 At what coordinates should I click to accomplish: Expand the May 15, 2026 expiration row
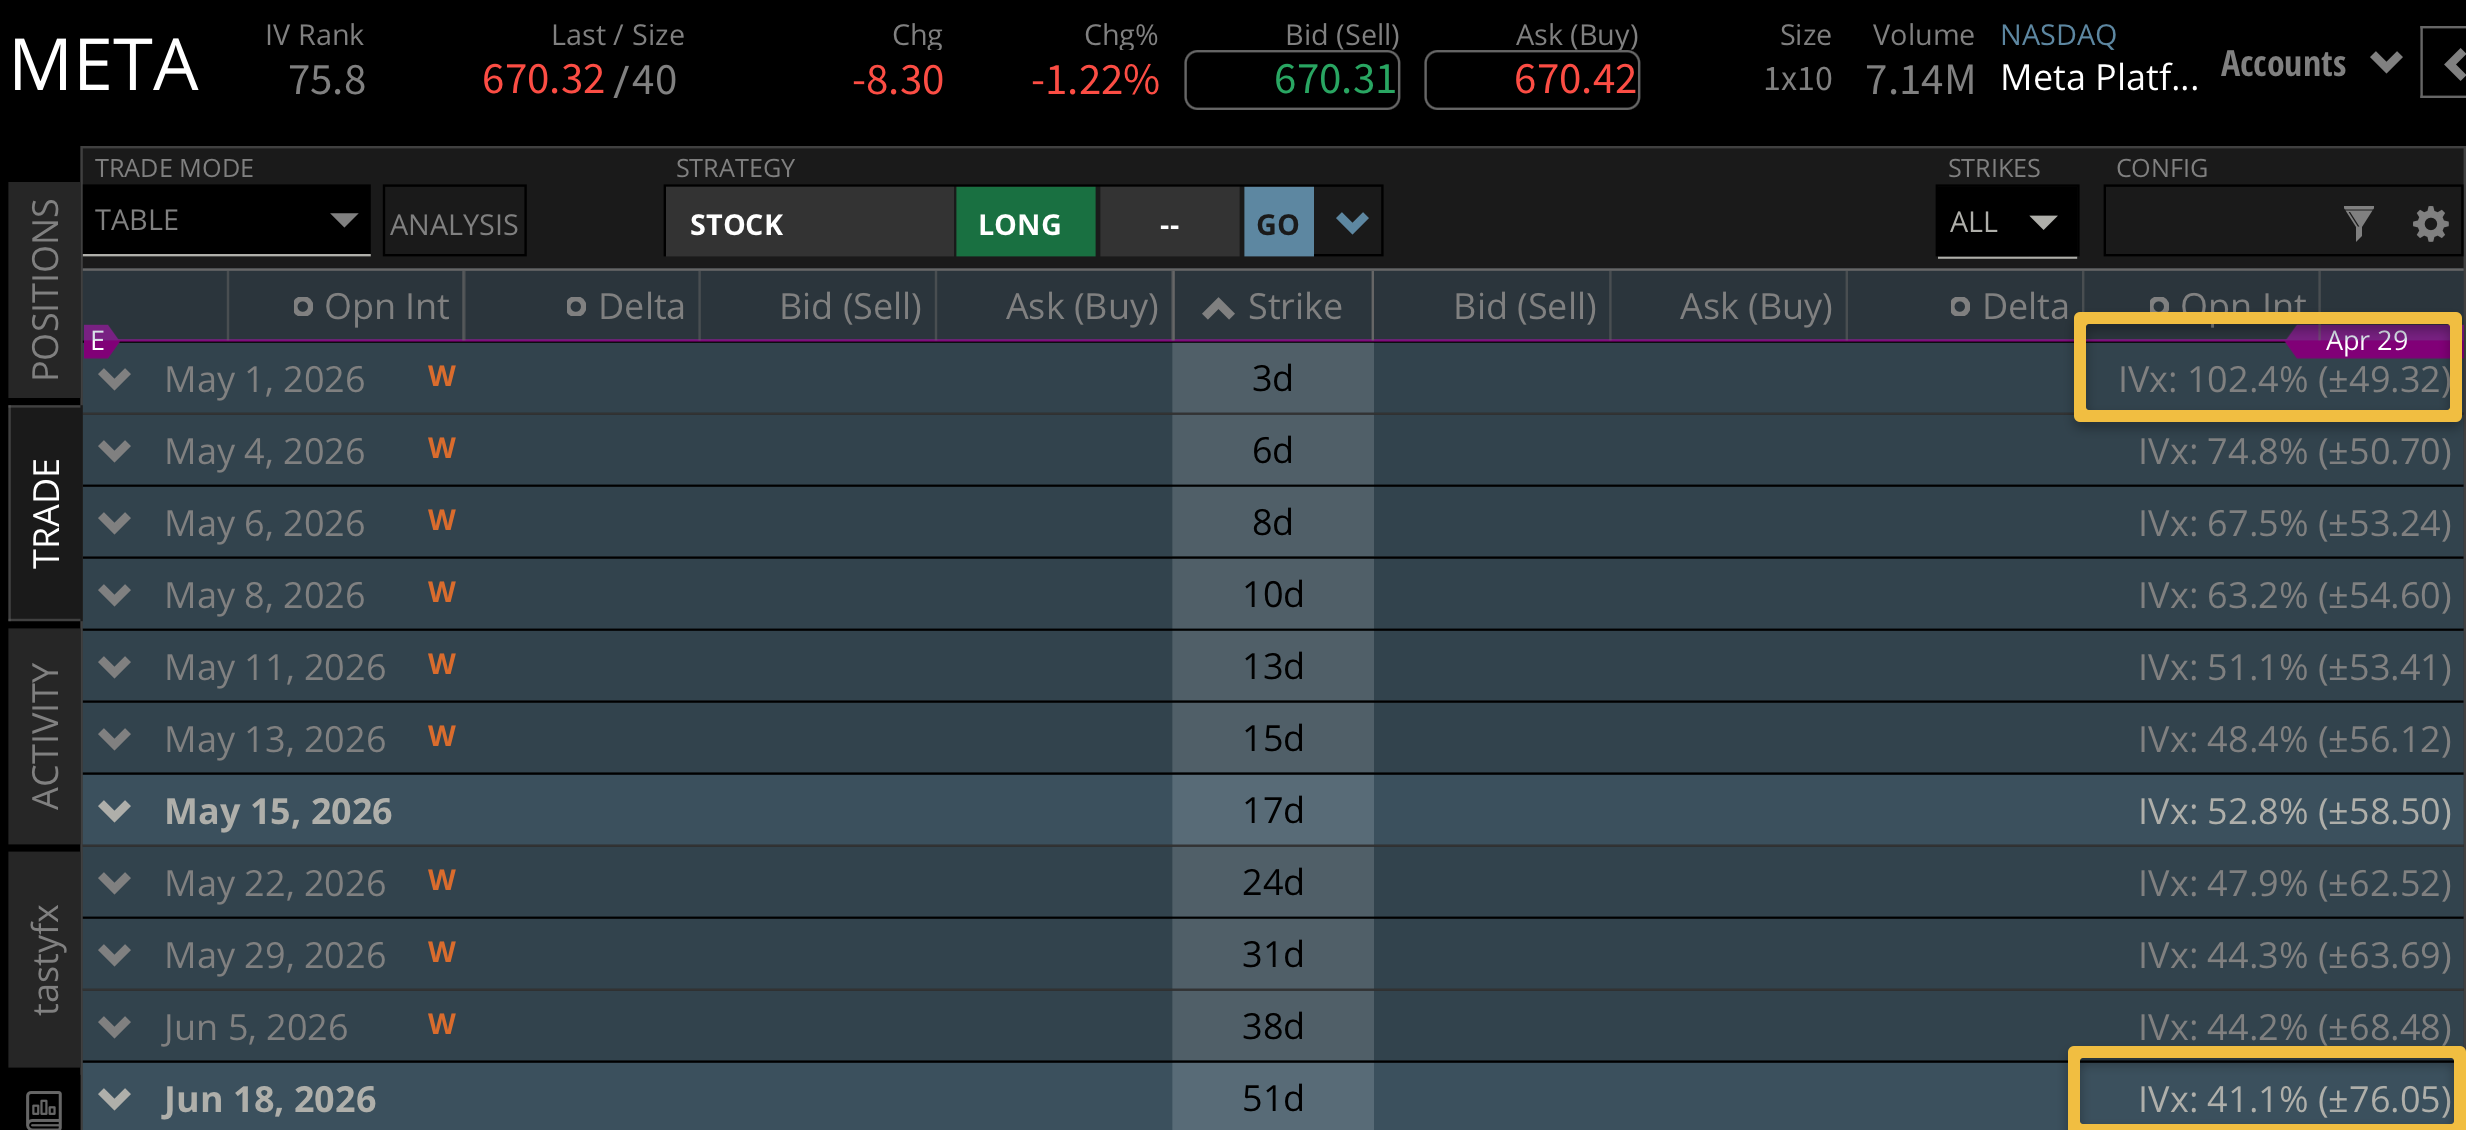tap(116, 811)
